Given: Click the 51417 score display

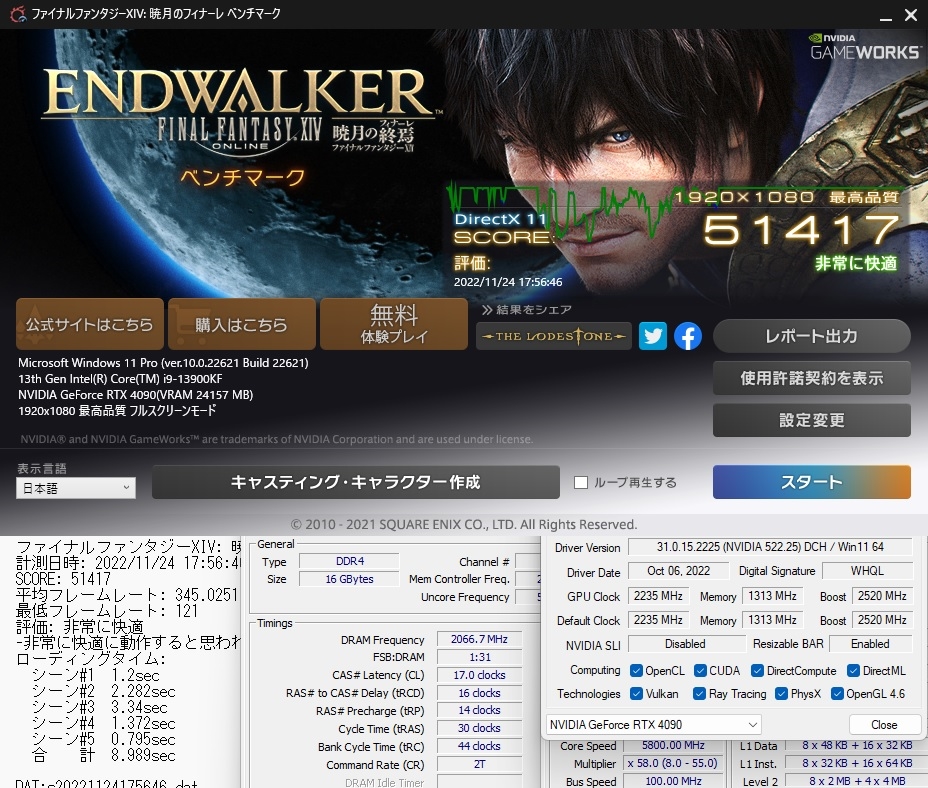Looking at the screenshot, I should (802, 230).
